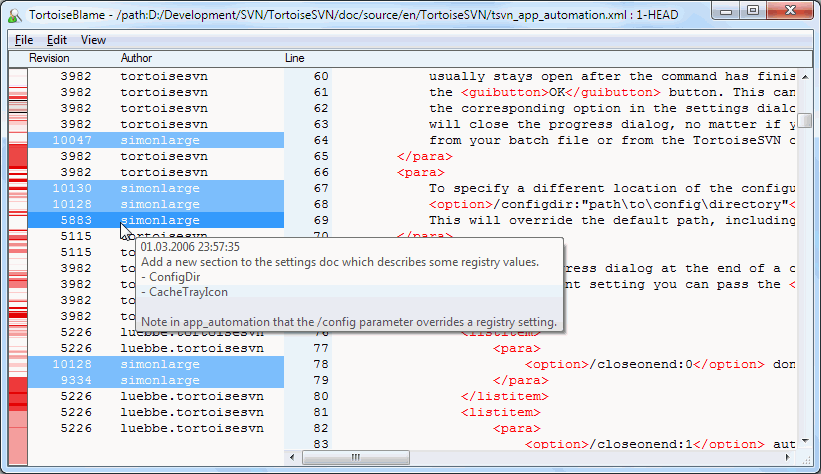This screenshot has width=821, height=474.
Task: Click the Line column header
Action: click(295, 59)
